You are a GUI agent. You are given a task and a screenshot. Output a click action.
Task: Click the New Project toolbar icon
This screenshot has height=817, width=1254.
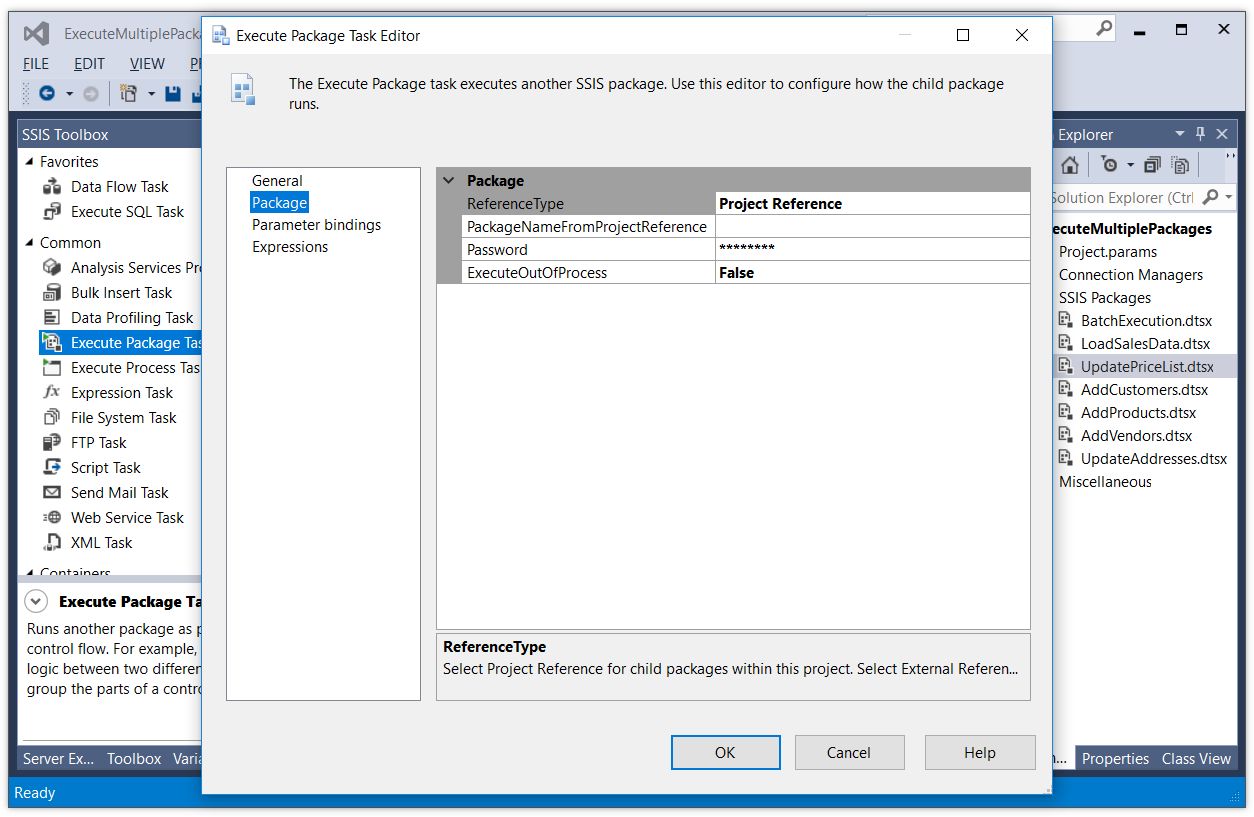(x=128, y=93)
